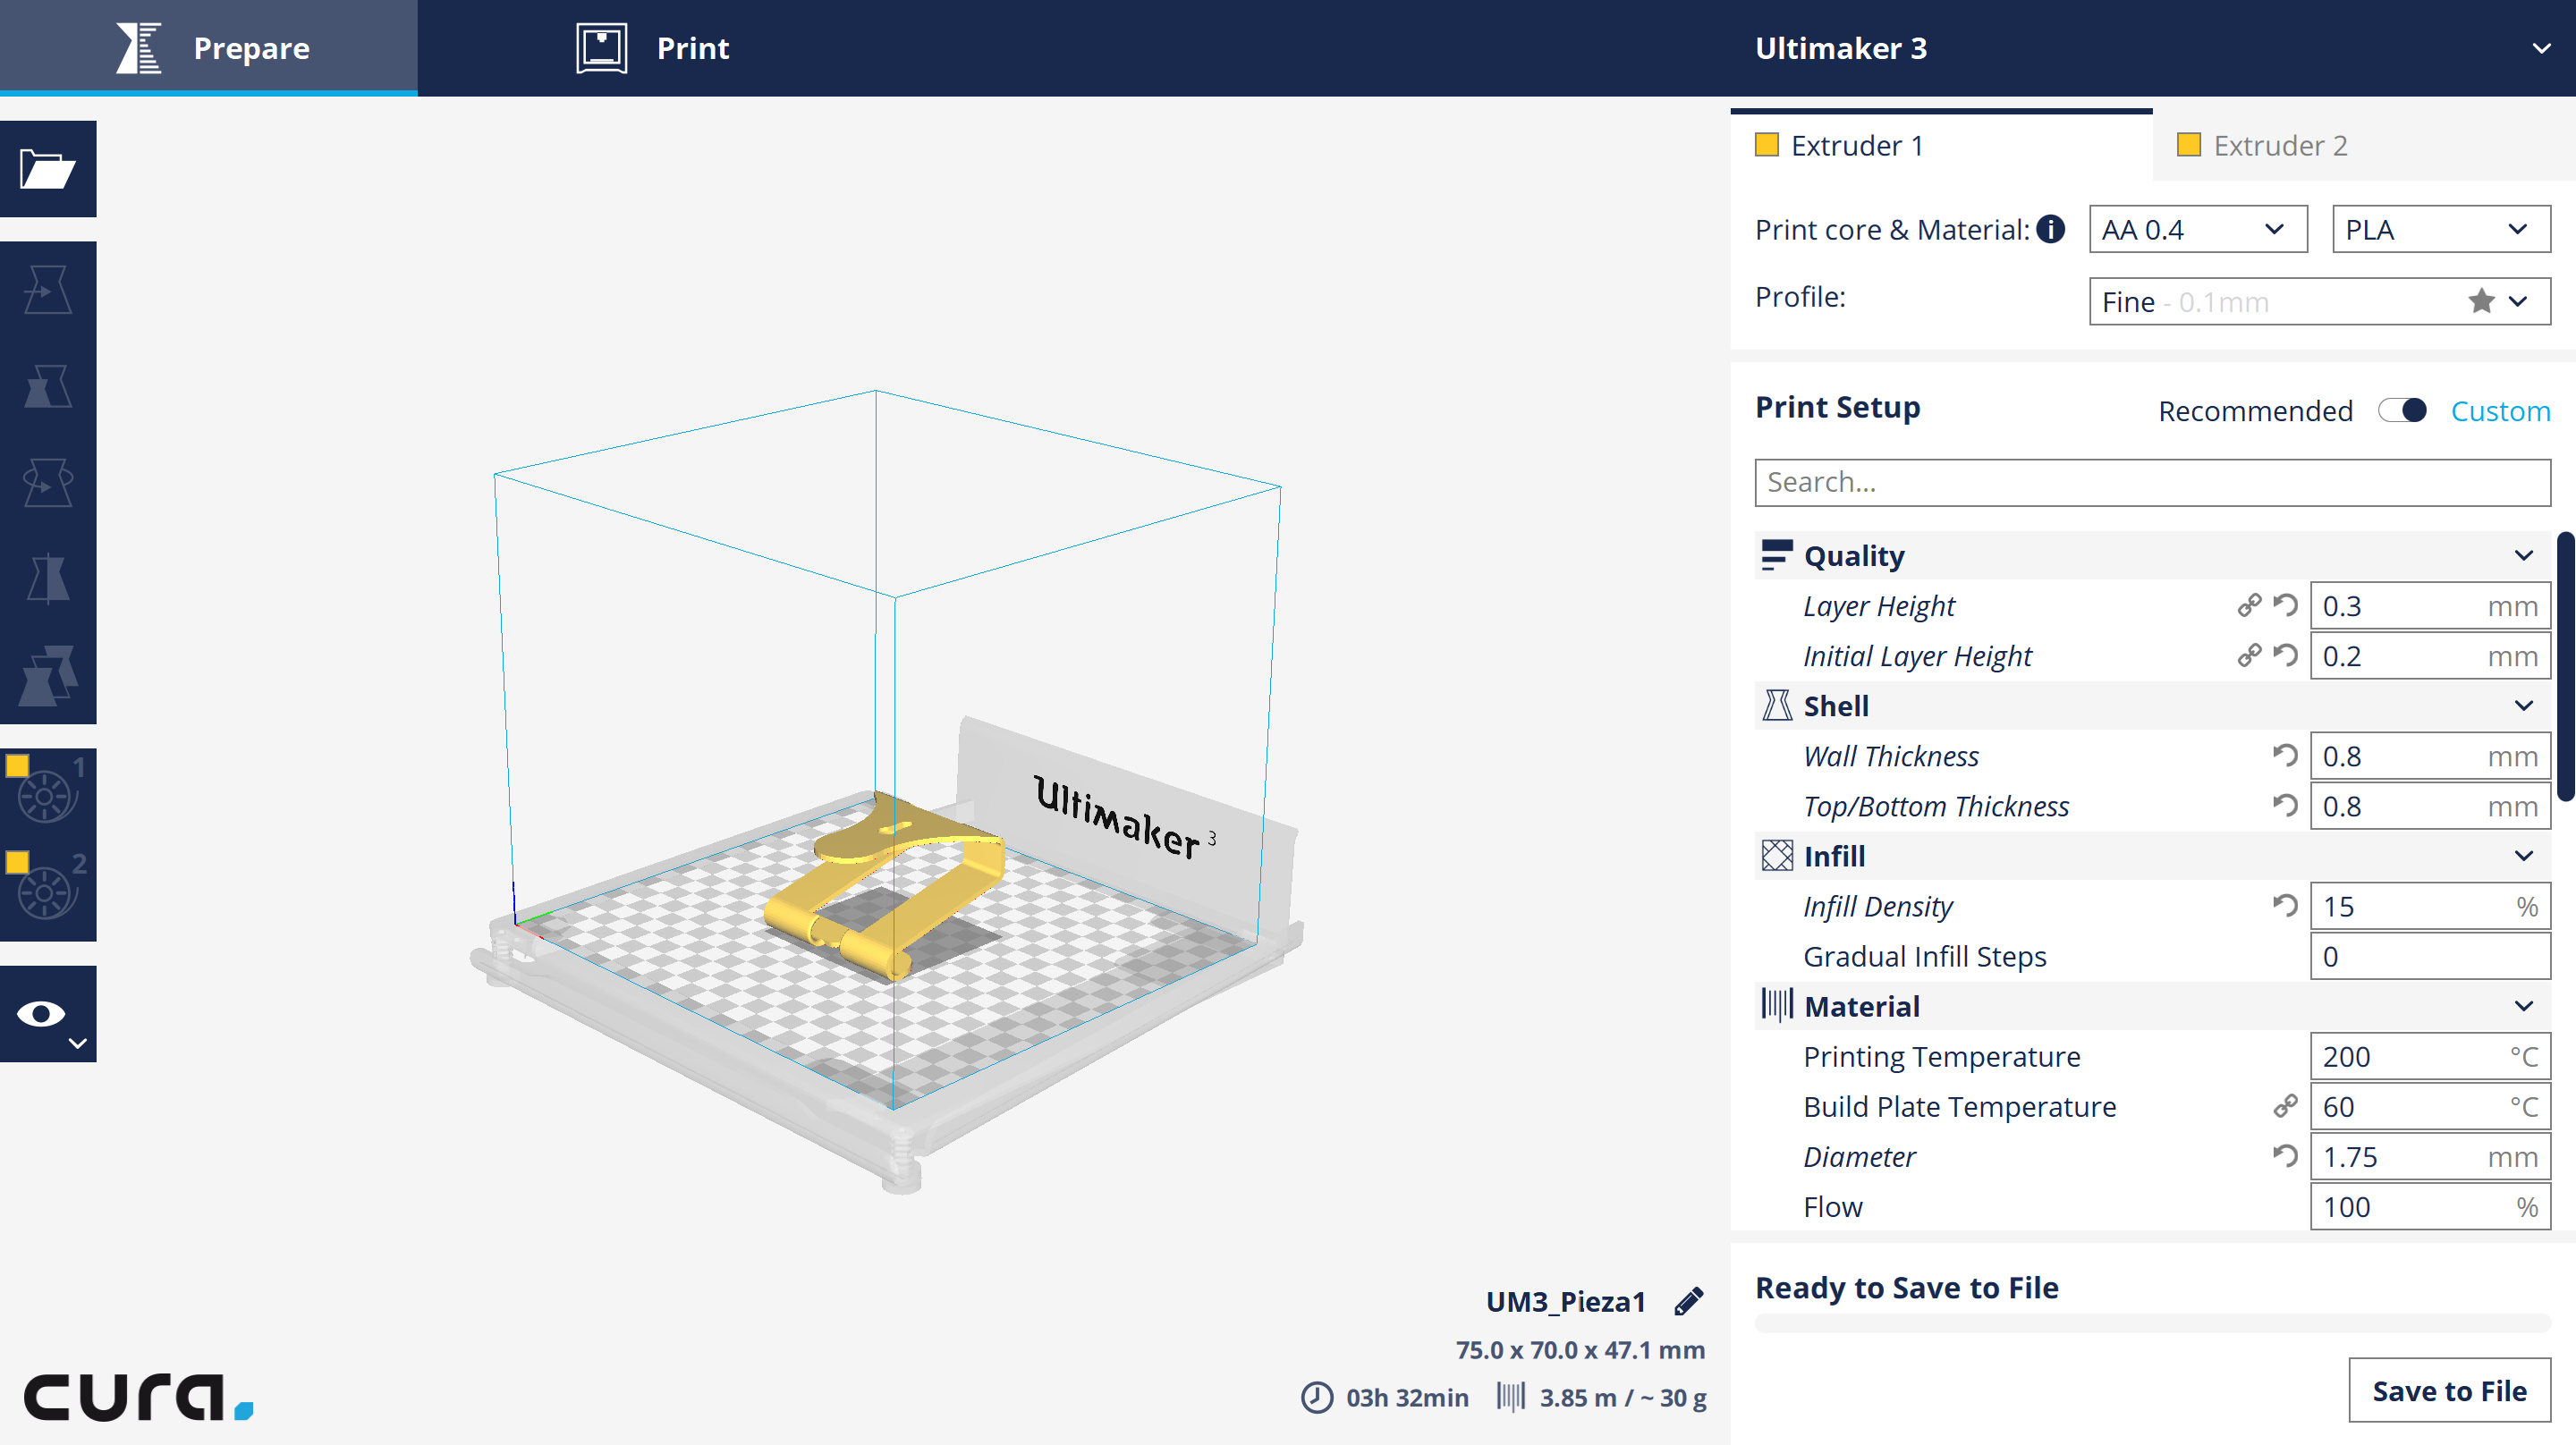Select the Scale tool in sidebar
Viewport: 2576px width, 1445px height.
48,386
